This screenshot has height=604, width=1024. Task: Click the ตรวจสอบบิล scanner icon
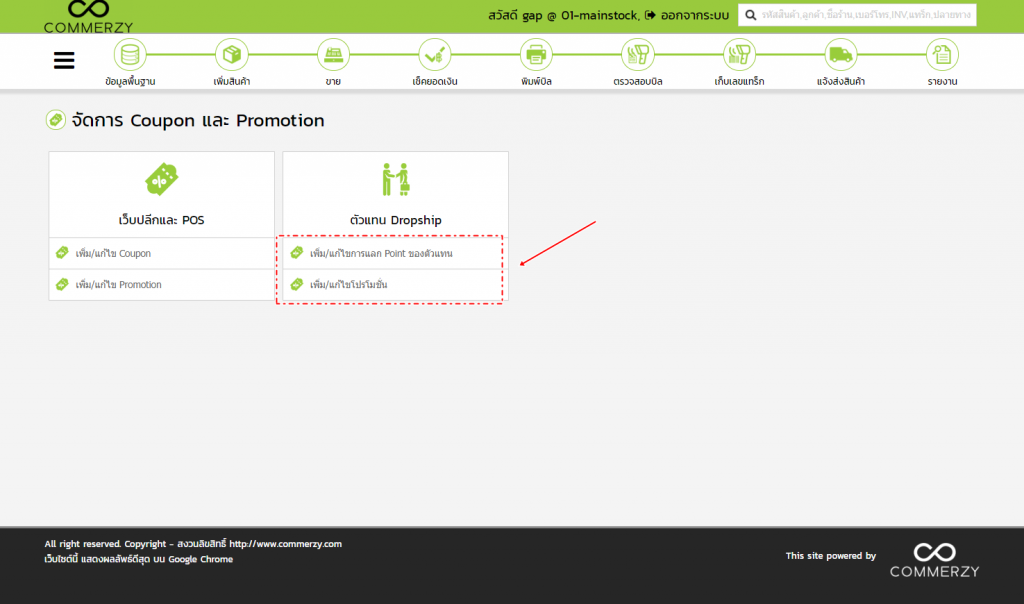point(637,54)
